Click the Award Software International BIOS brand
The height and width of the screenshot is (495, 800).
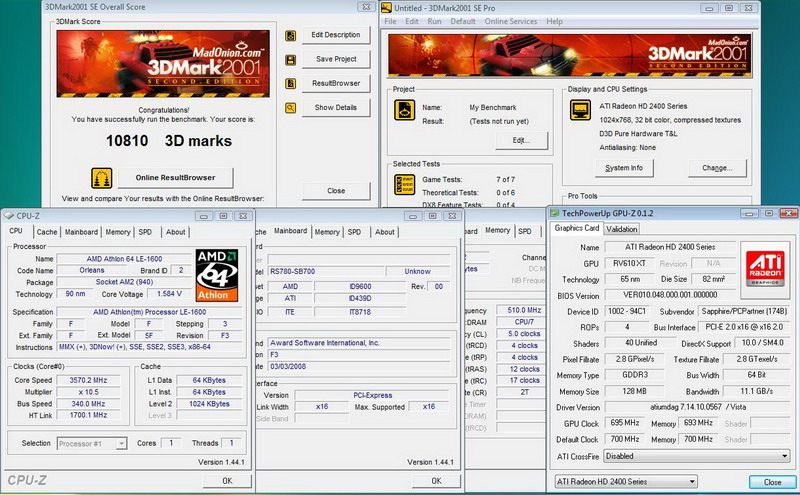pos(359,343)
